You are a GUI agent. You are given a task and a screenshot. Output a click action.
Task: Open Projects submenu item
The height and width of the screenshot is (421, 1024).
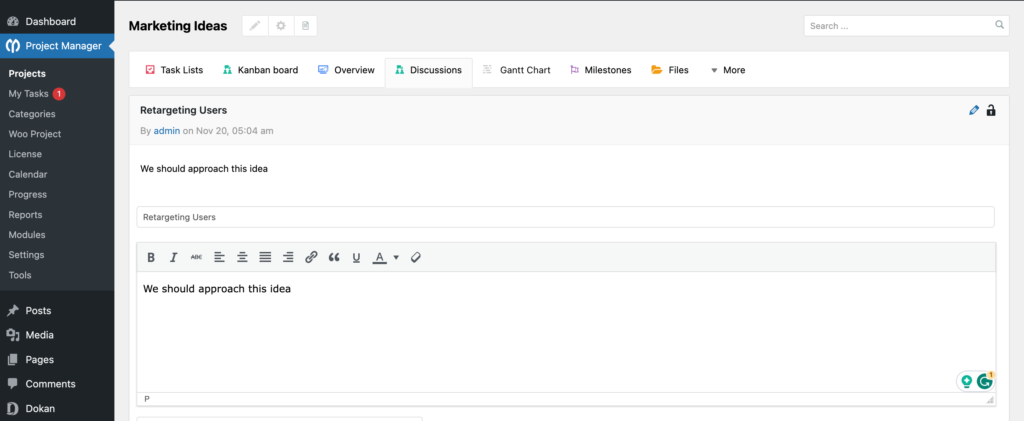[x=27, y=74]
